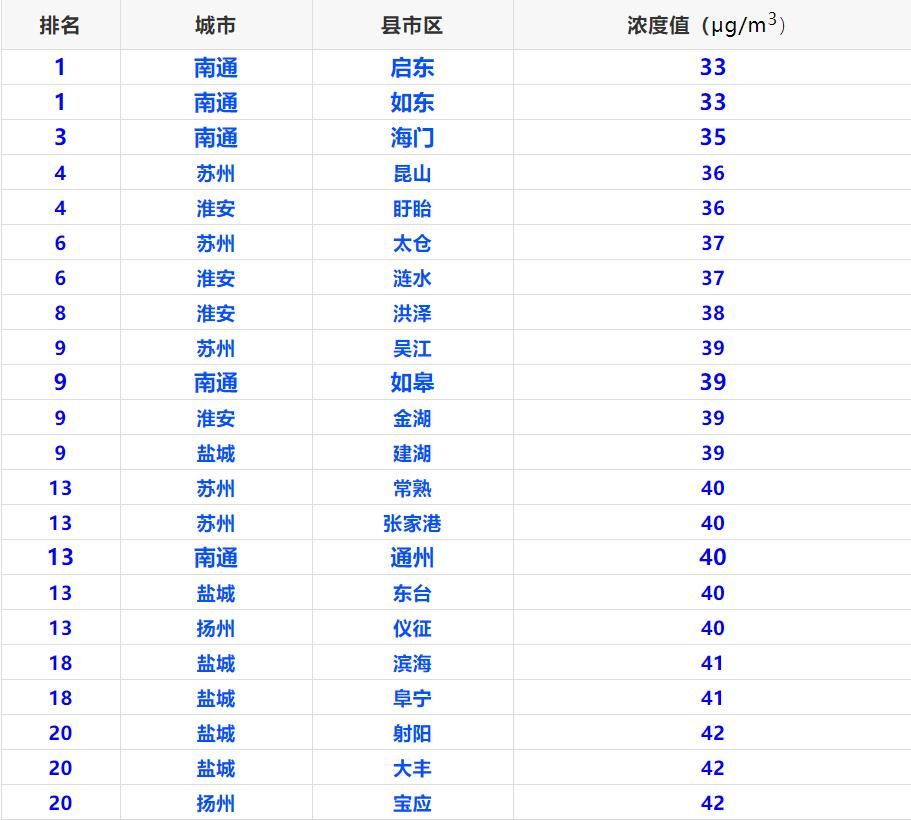Click rank 18 in the 阜宁 row

pos(60,698)
